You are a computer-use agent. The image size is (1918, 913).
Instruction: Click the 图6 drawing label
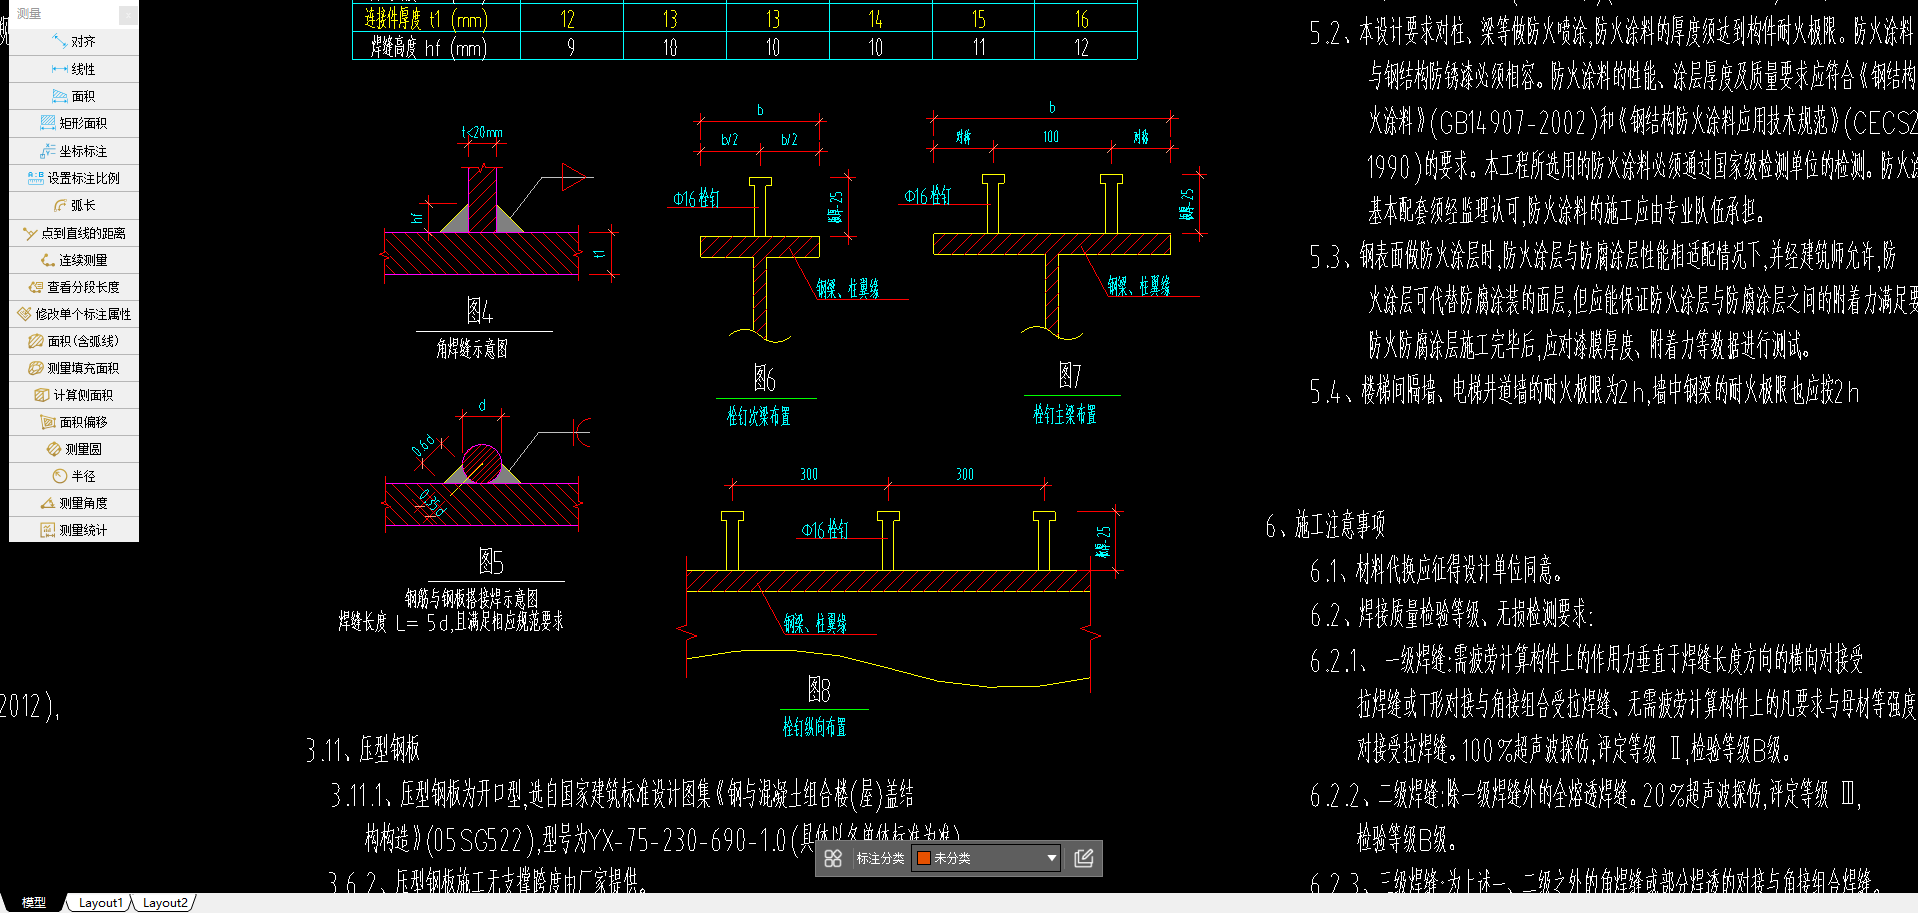click(x=765, y=378)
